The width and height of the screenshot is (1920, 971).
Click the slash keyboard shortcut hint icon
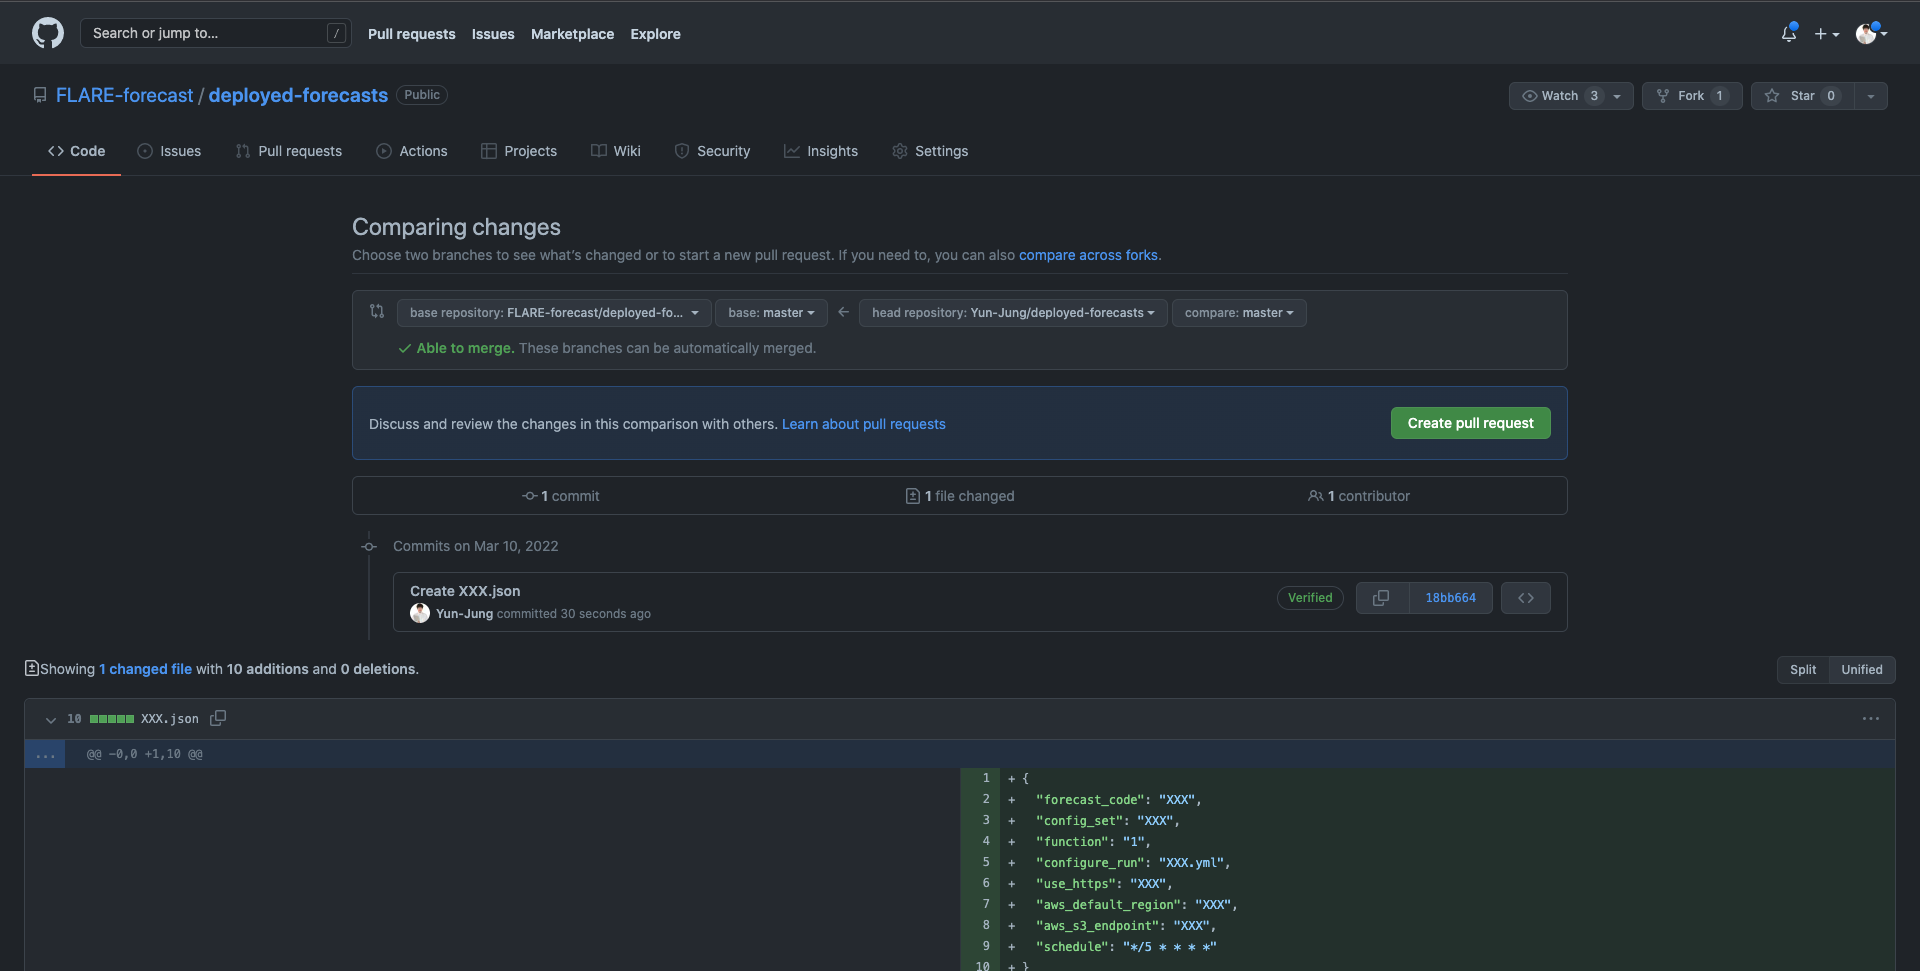pos(337,33)
